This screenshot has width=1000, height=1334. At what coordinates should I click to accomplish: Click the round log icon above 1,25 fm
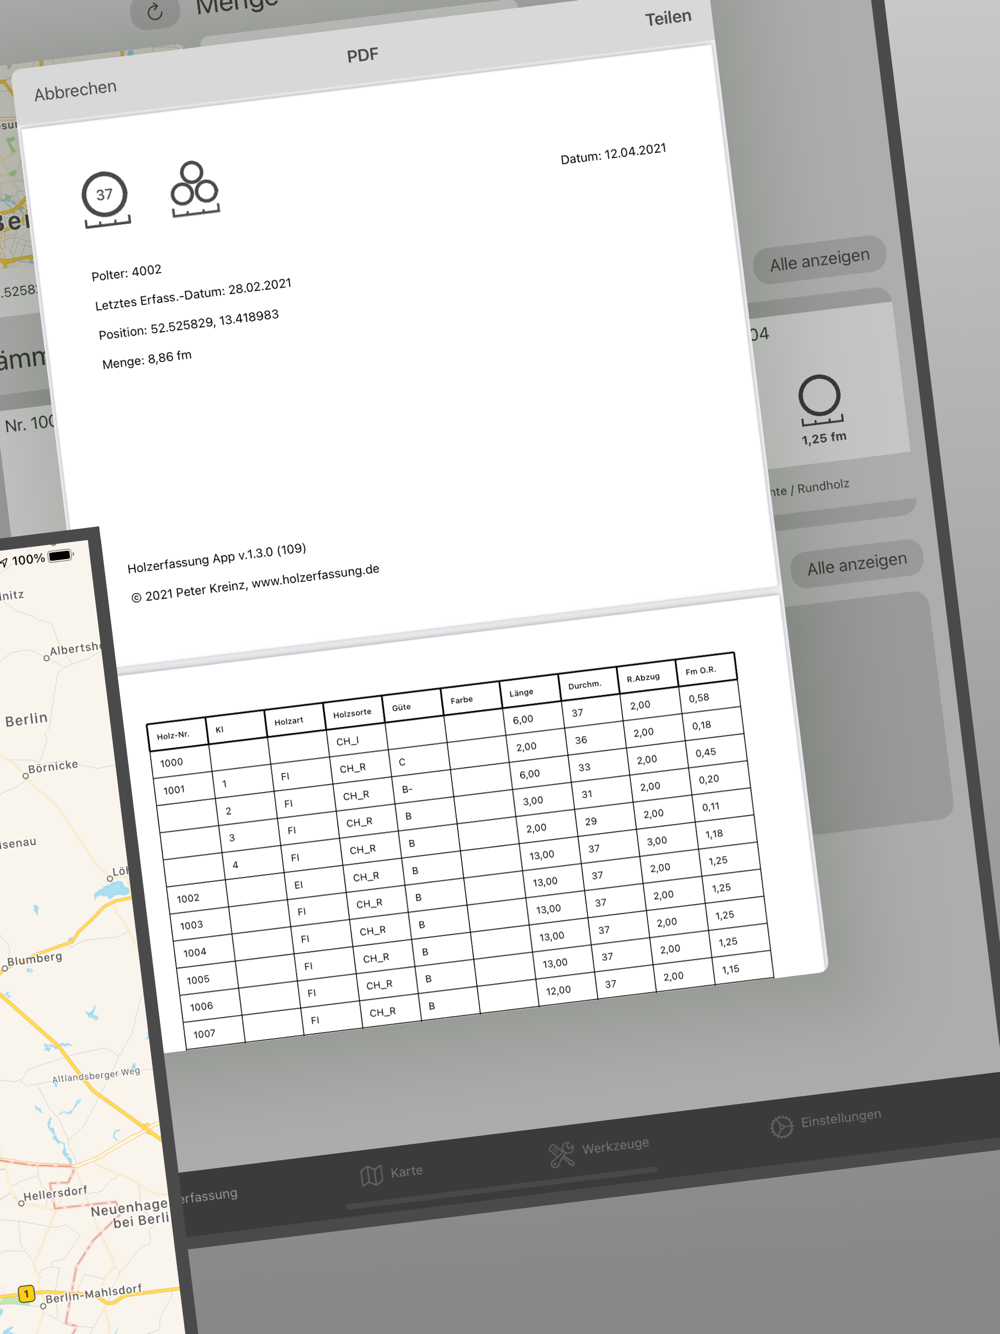click(820, 400)
